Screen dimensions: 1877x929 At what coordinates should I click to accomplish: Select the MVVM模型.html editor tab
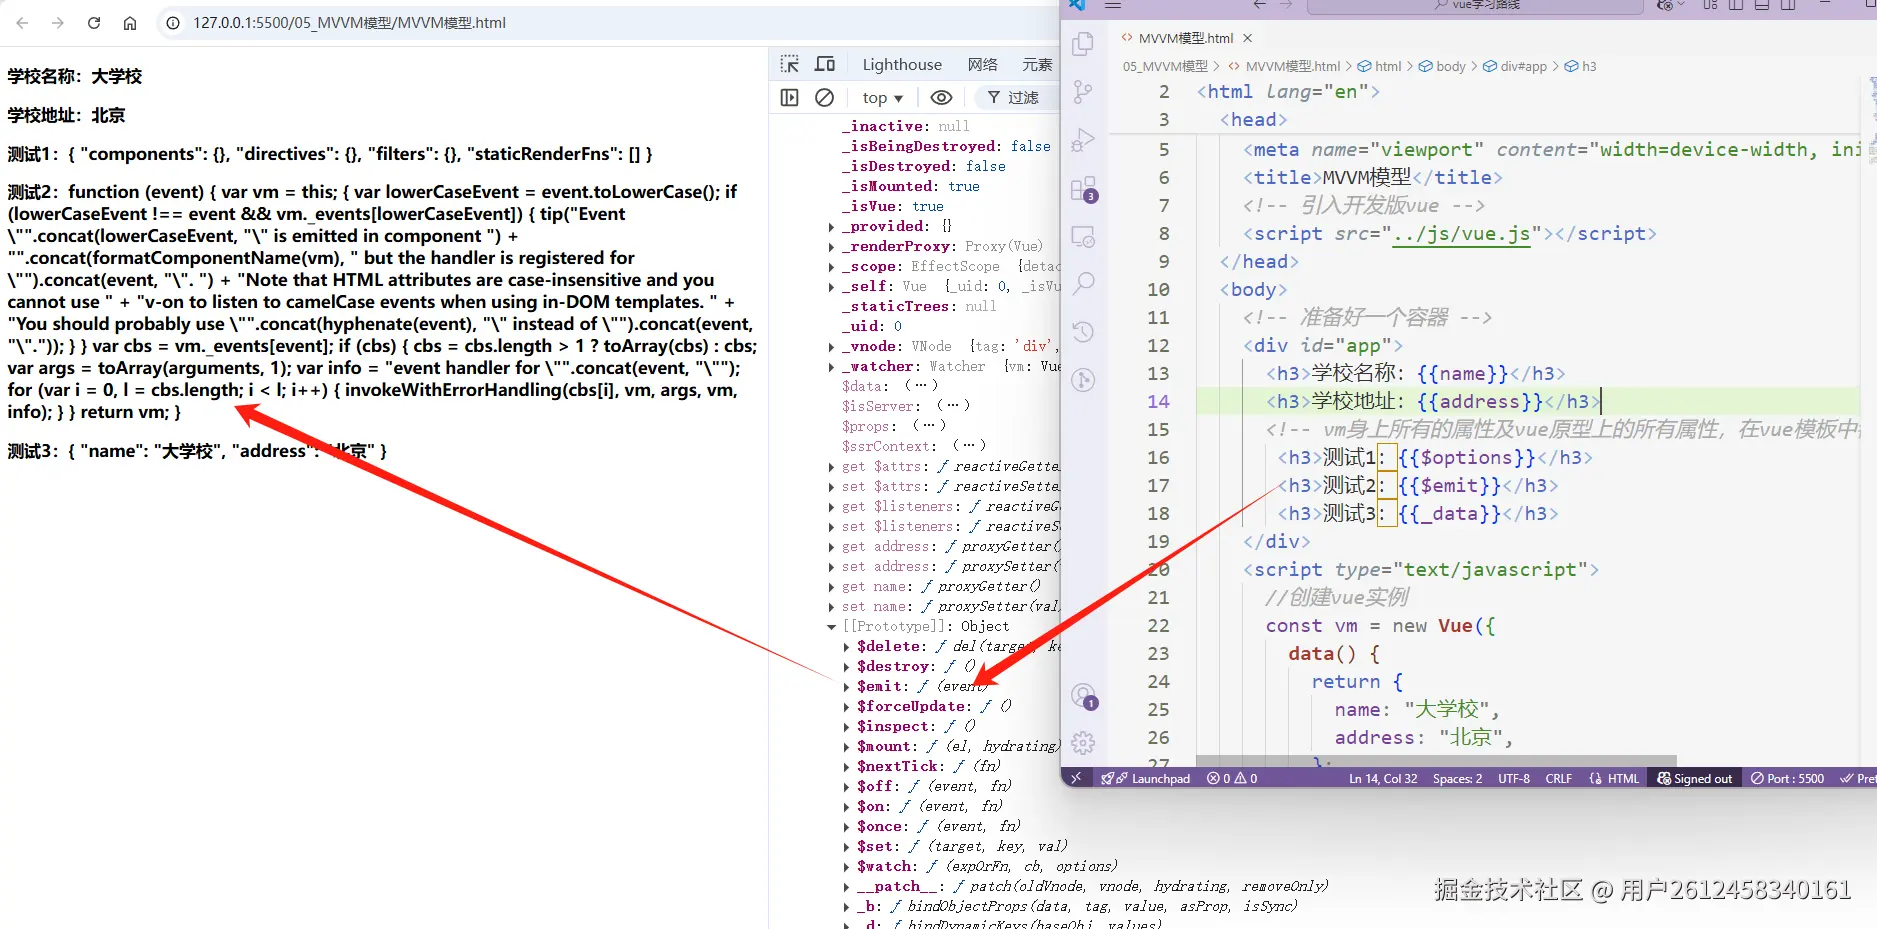[1186, 38]
